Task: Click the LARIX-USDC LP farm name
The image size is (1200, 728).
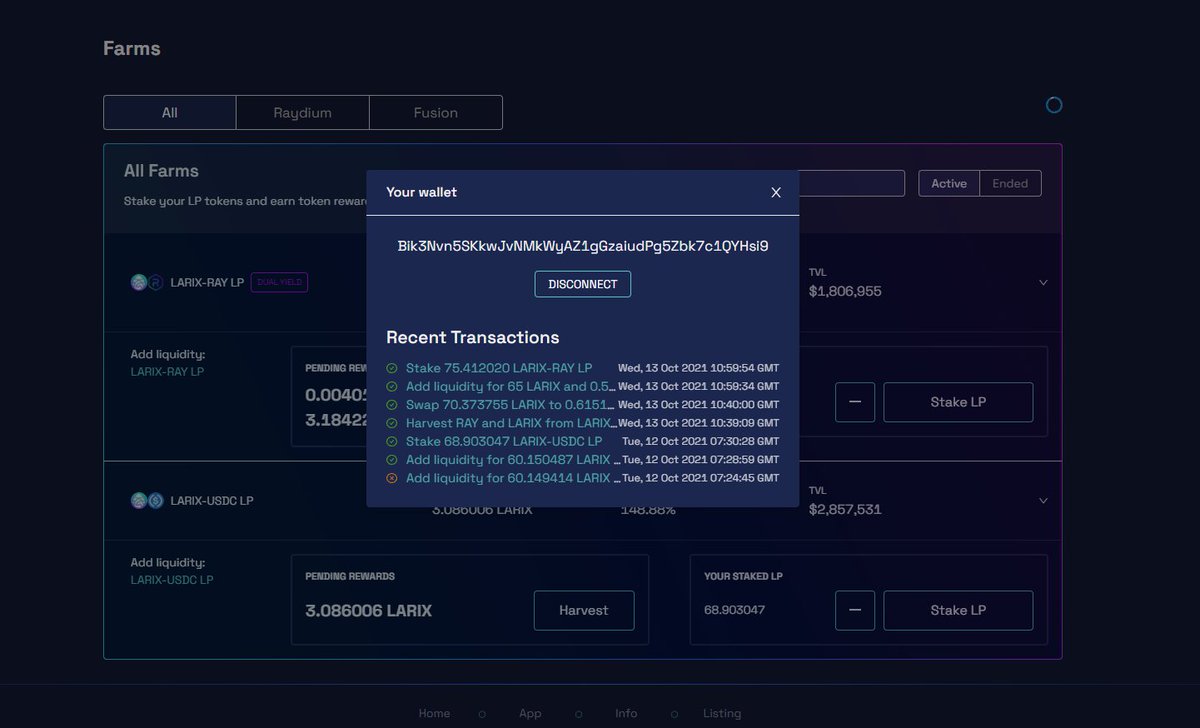Action: click(x=212, y=500)
